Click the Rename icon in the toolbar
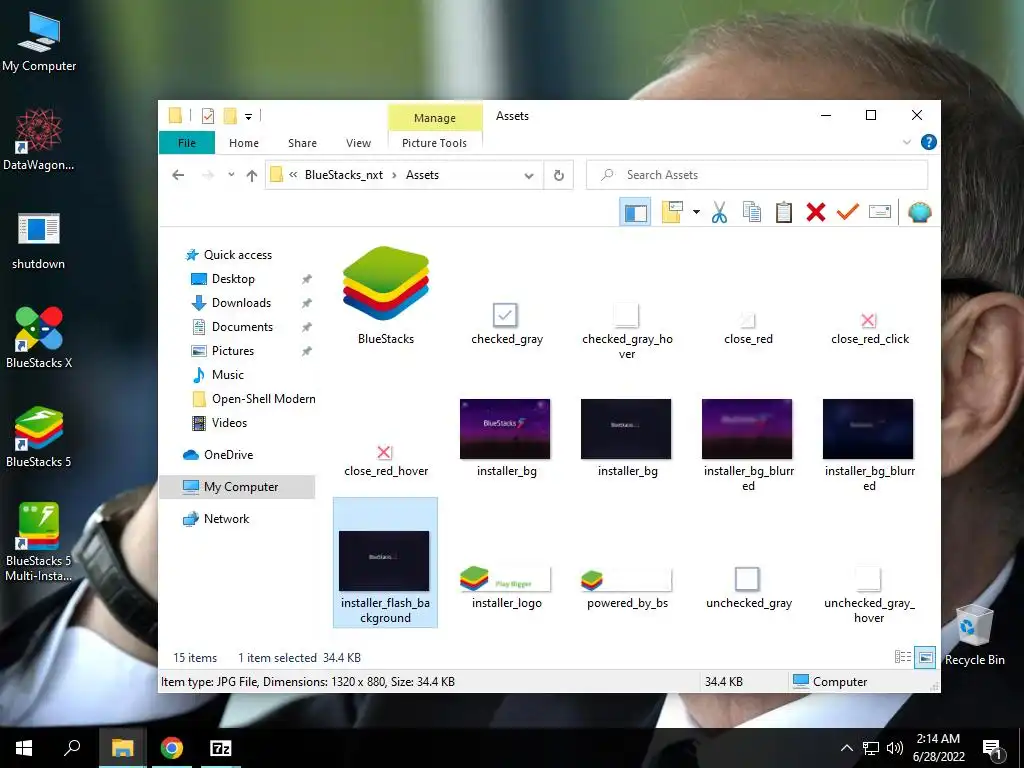The height and width of the screenshot is (768, 1024). (x=880, y=212)
